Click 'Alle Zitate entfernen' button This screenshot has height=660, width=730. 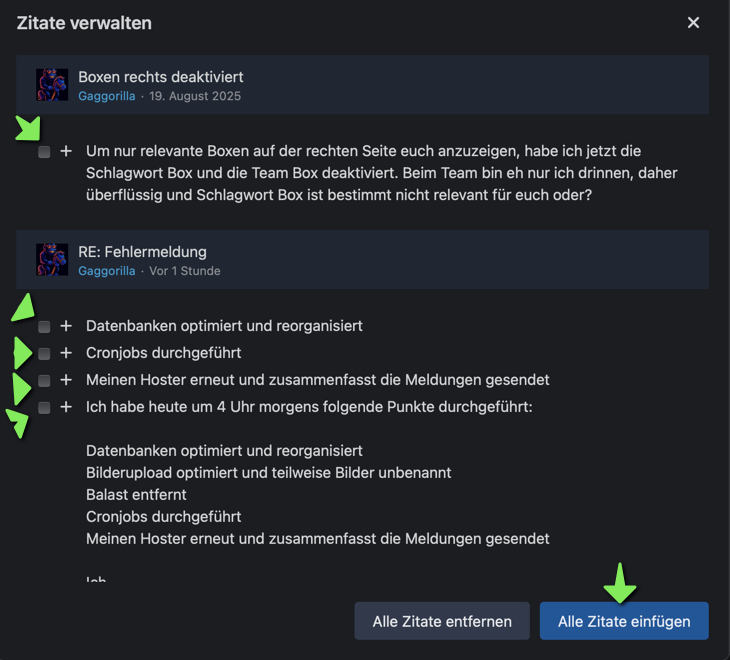[x=442, y=621]
